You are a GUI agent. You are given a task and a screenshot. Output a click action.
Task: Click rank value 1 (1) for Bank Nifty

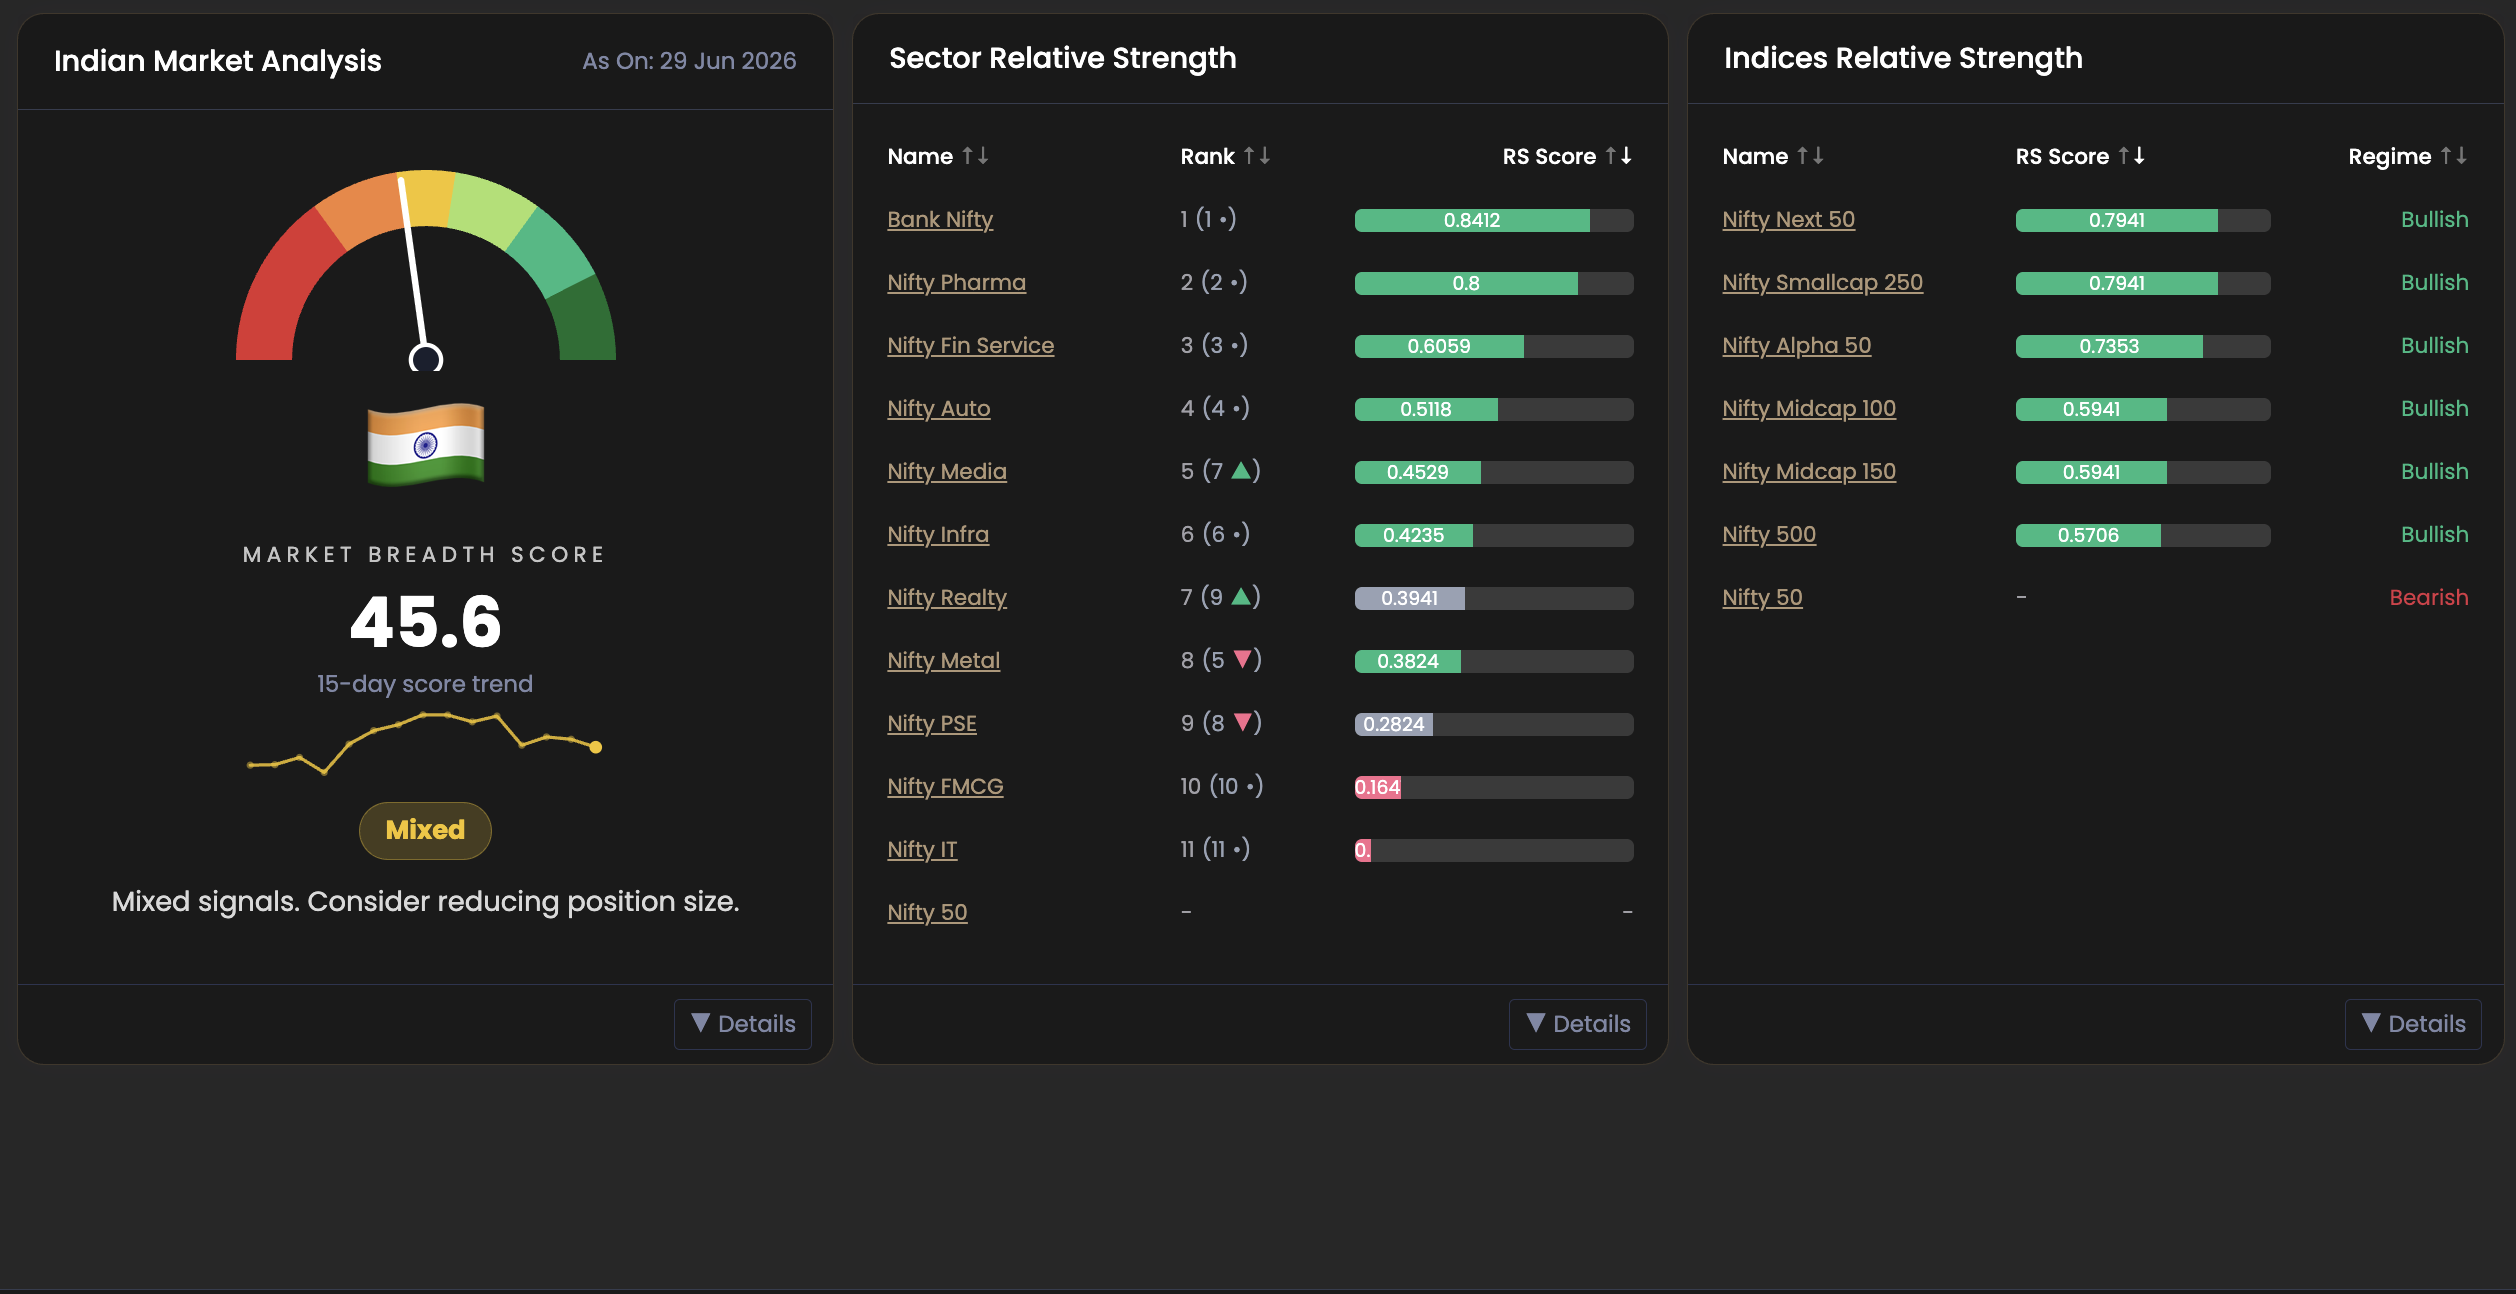(x=1208, y=219)
